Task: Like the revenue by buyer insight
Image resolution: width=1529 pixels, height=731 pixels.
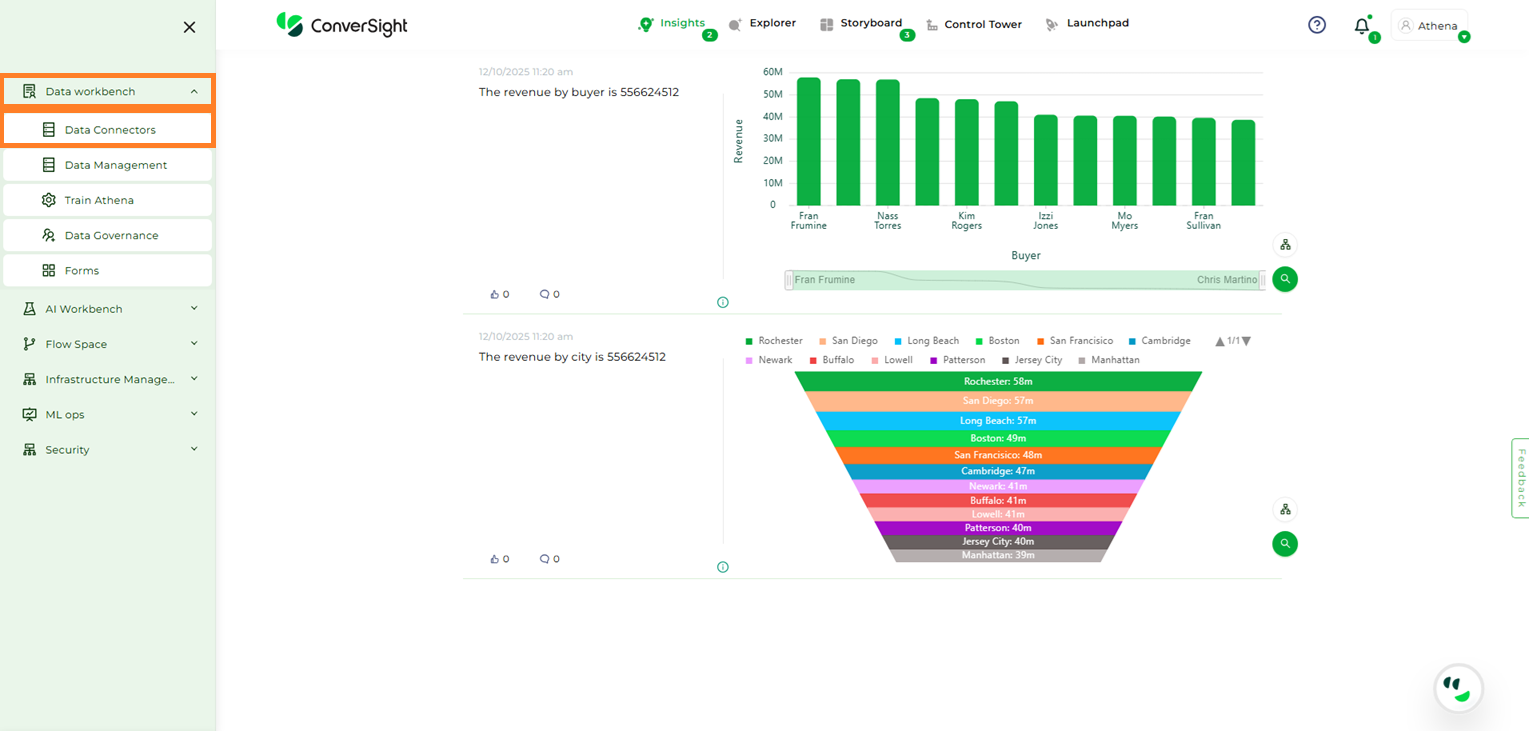Action: 495,294
